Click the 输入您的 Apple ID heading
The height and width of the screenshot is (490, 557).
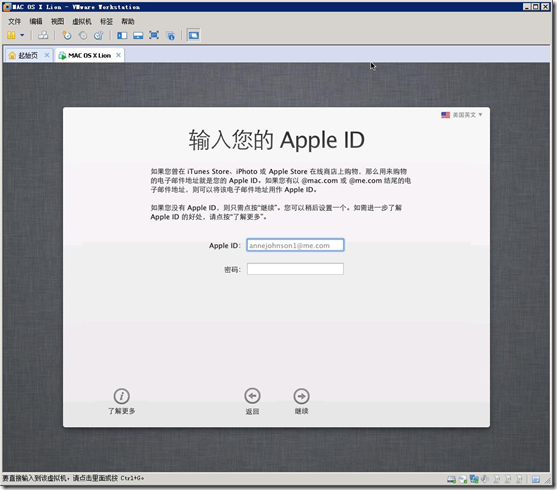pyautogui.click(x=277, y=140)
